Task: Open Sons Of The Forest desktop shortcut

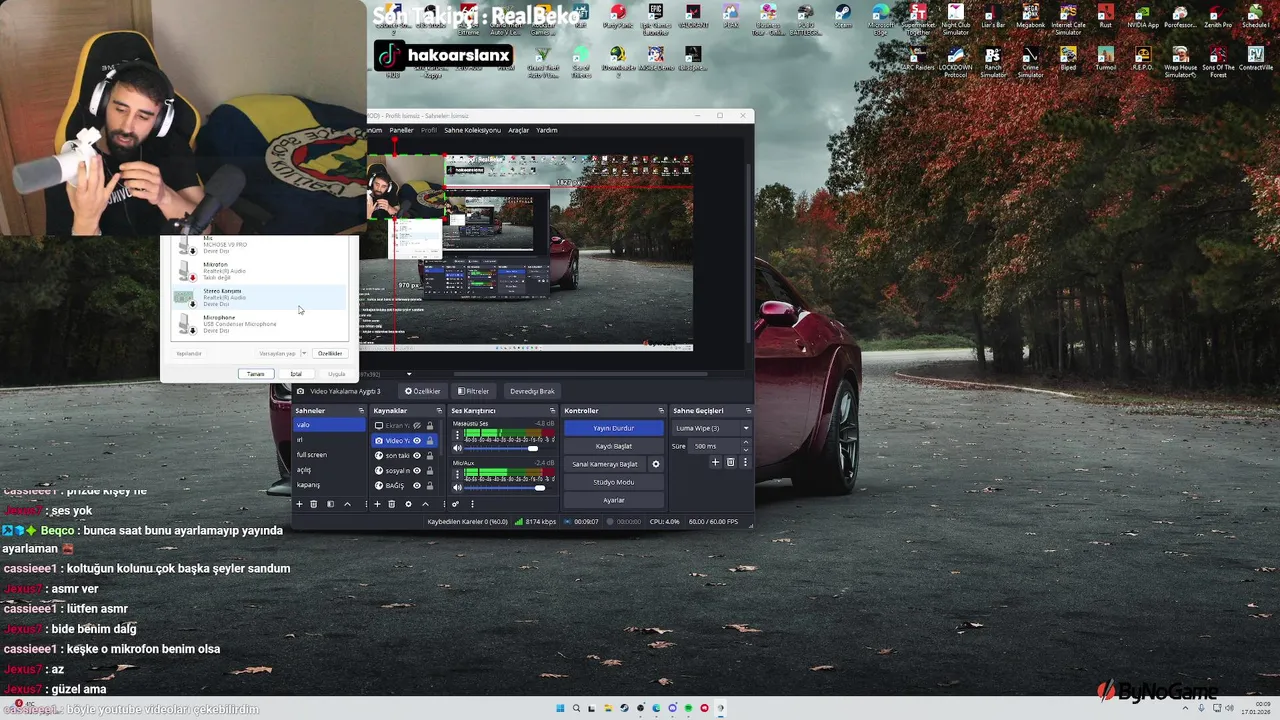Action: (1218, 61)
